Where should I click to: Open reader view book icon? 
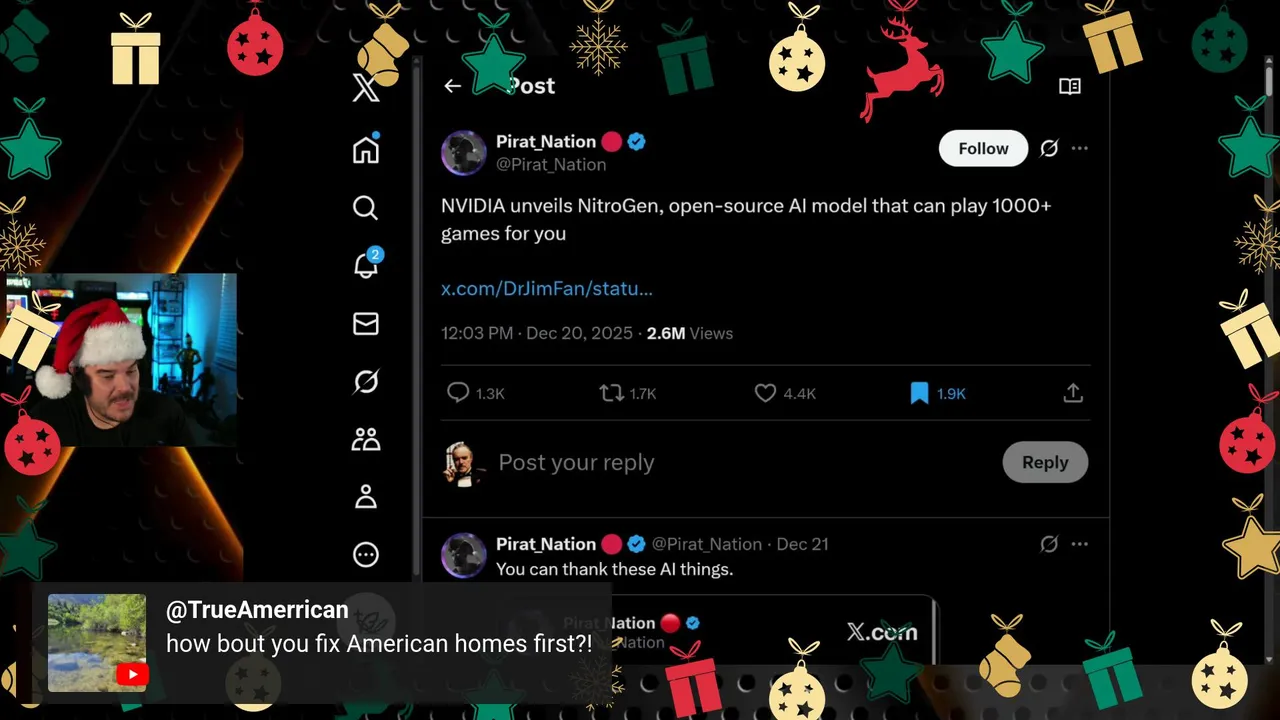(1070, 86)
